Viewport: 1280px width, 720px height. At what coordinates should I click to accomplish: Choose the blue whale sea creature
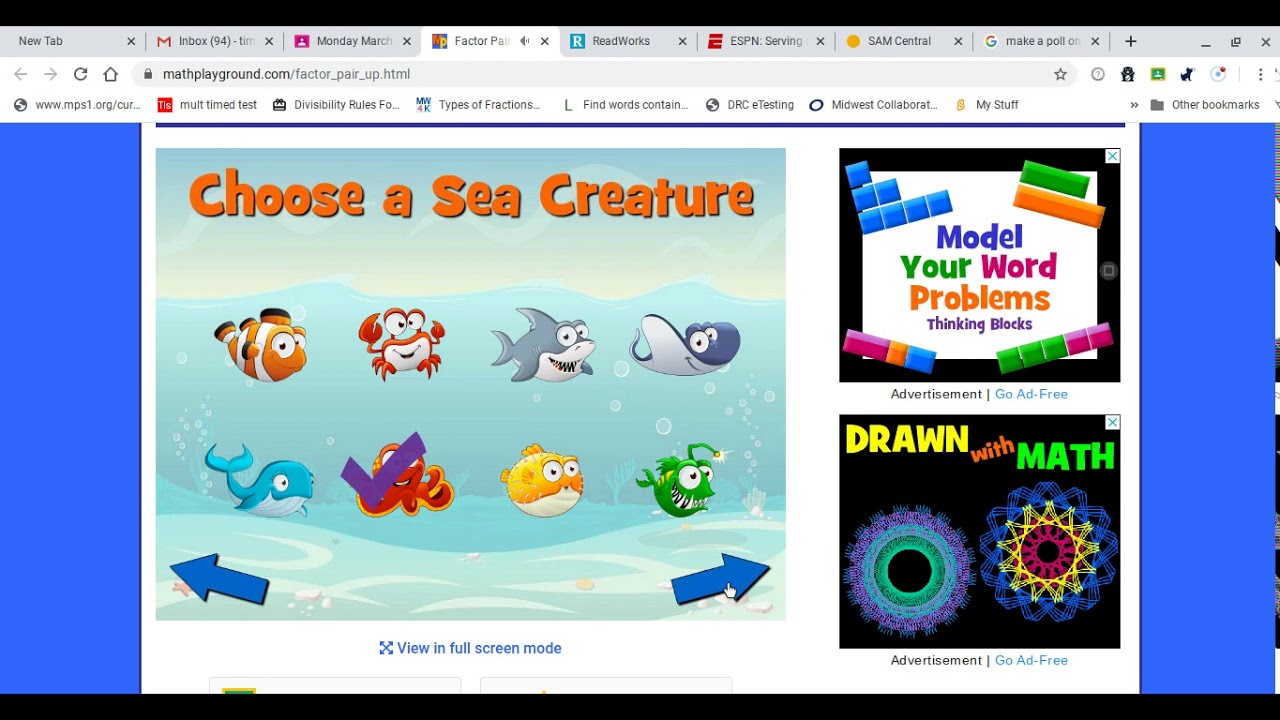click(x=259, y=480)
